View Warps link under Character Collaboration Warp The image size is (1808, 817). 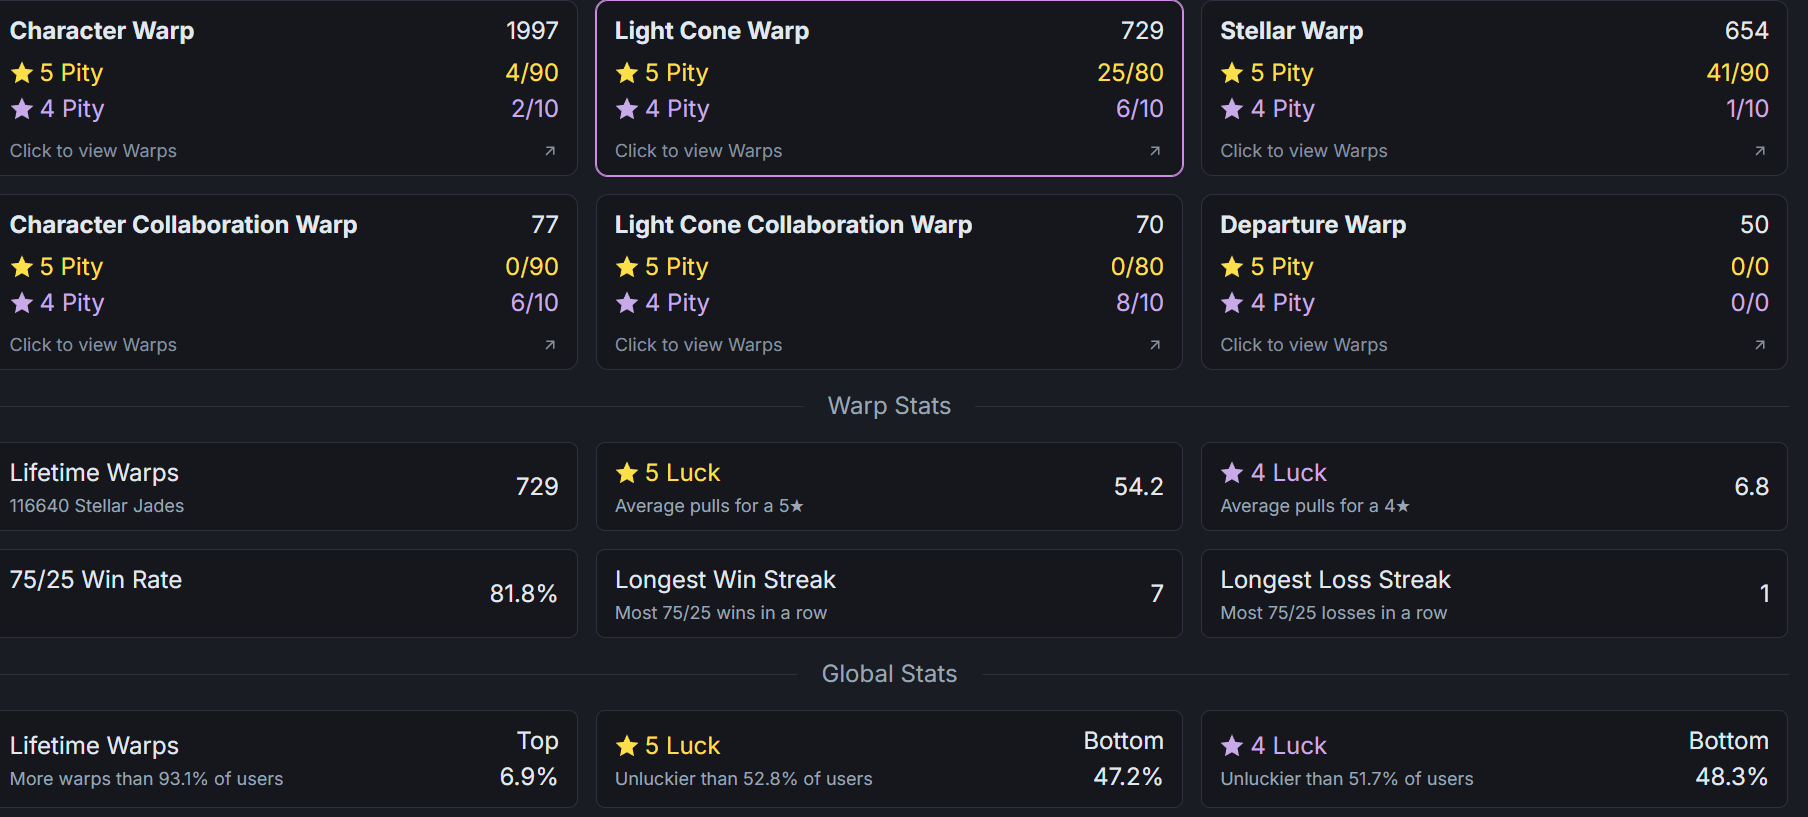93,345
